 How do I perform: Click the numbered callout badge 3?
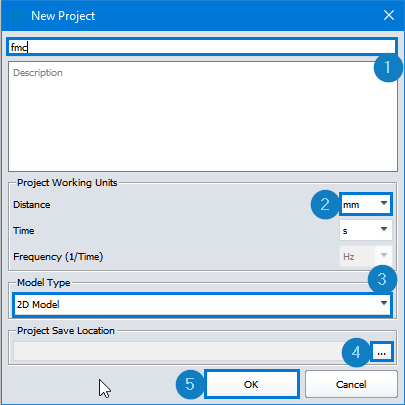tap(382, 279)
